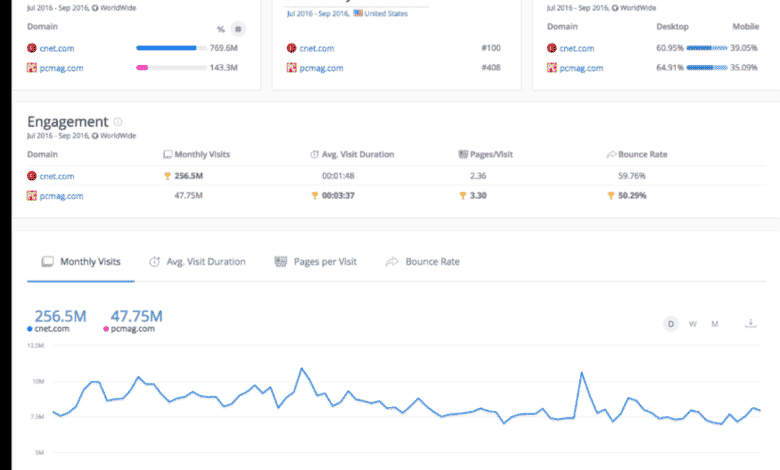780x470 pixels.
Task: Click cnet.com favicon in Engagement table
Action: (32, 176)
